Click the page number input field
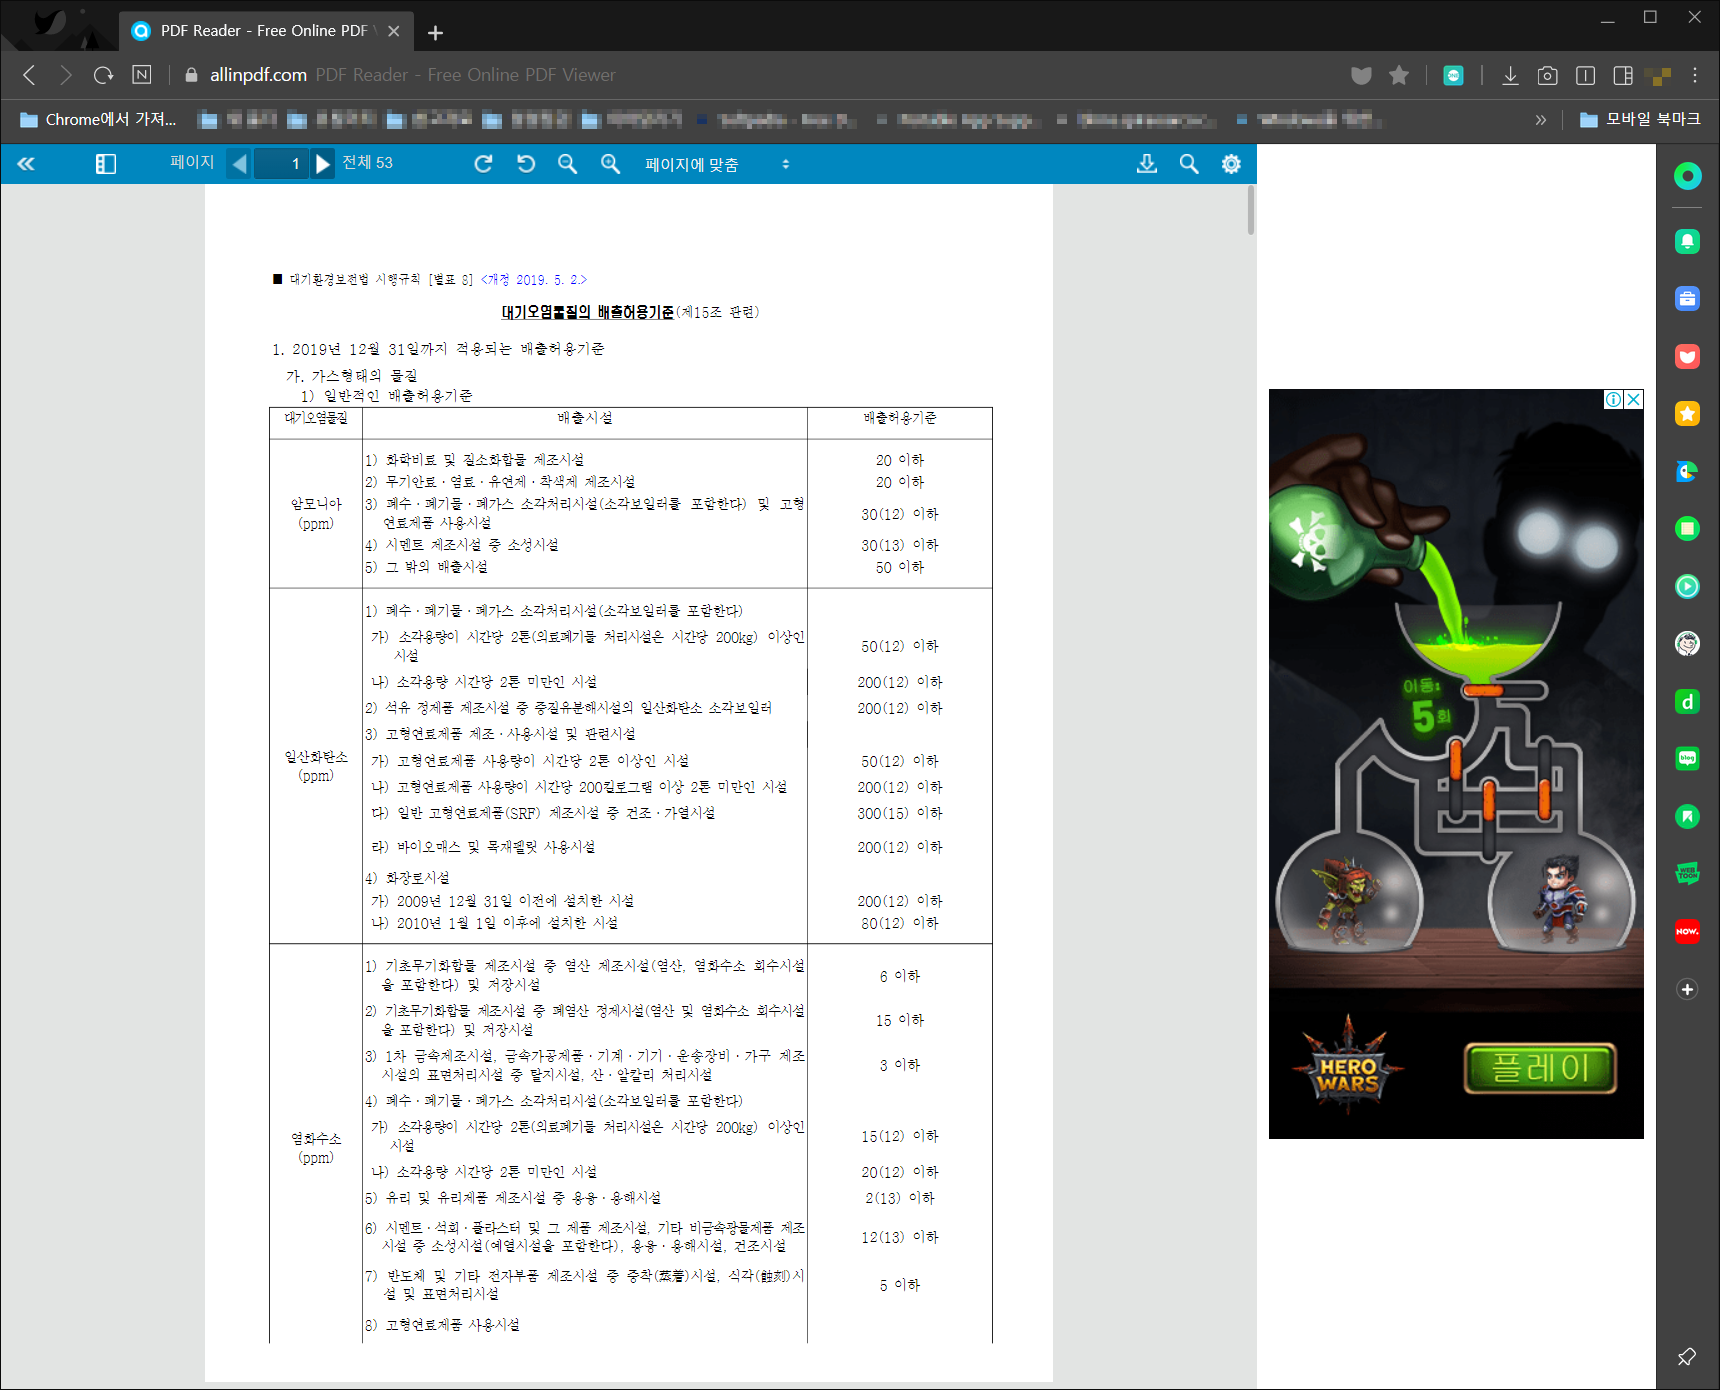1720x1390 pixels. 280,164
